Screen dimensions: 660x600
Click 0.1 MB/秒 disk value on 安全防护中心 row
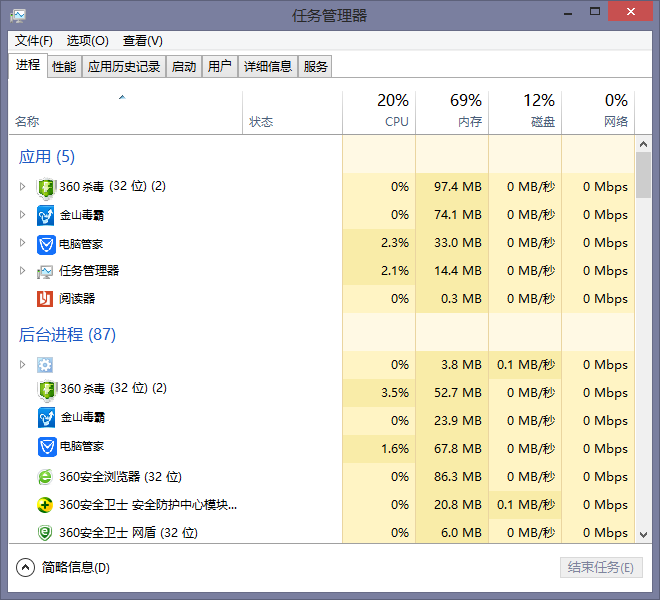tap(526, 505)
